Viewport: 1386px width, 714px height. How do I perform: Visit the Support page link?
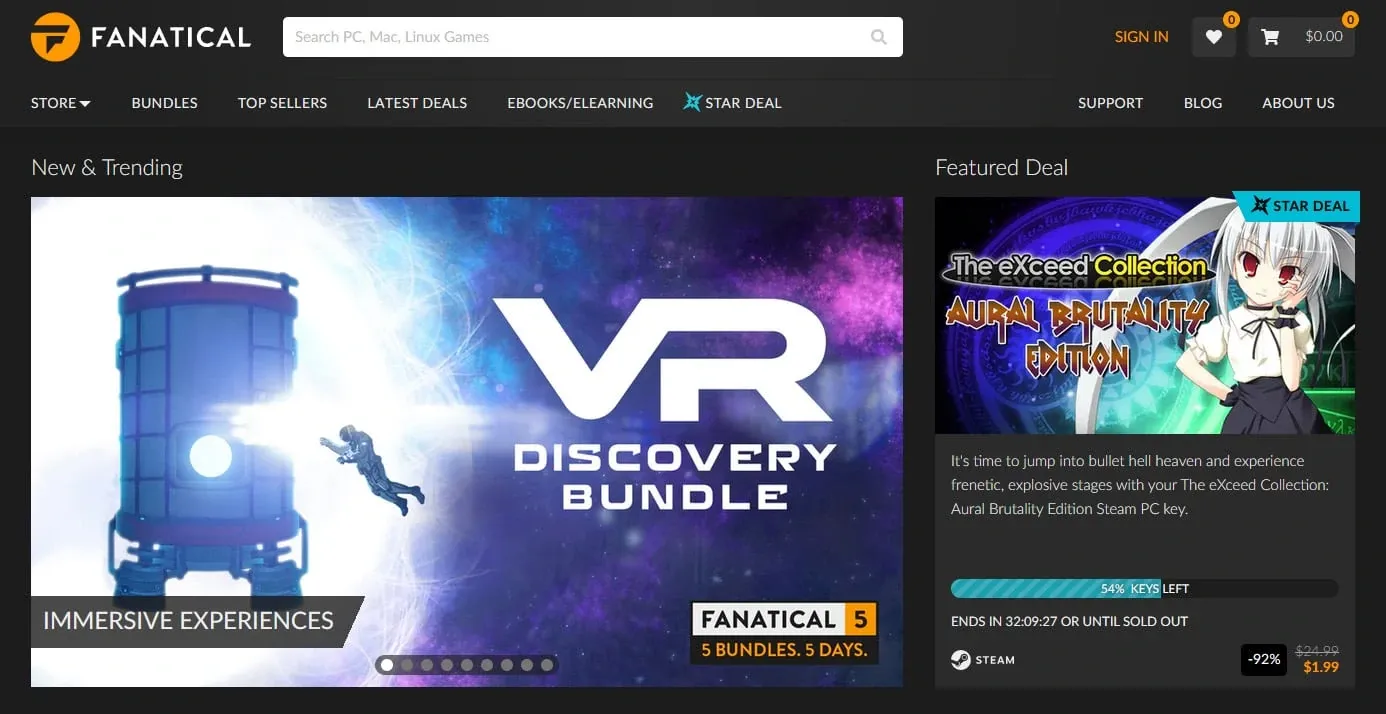1110,103
